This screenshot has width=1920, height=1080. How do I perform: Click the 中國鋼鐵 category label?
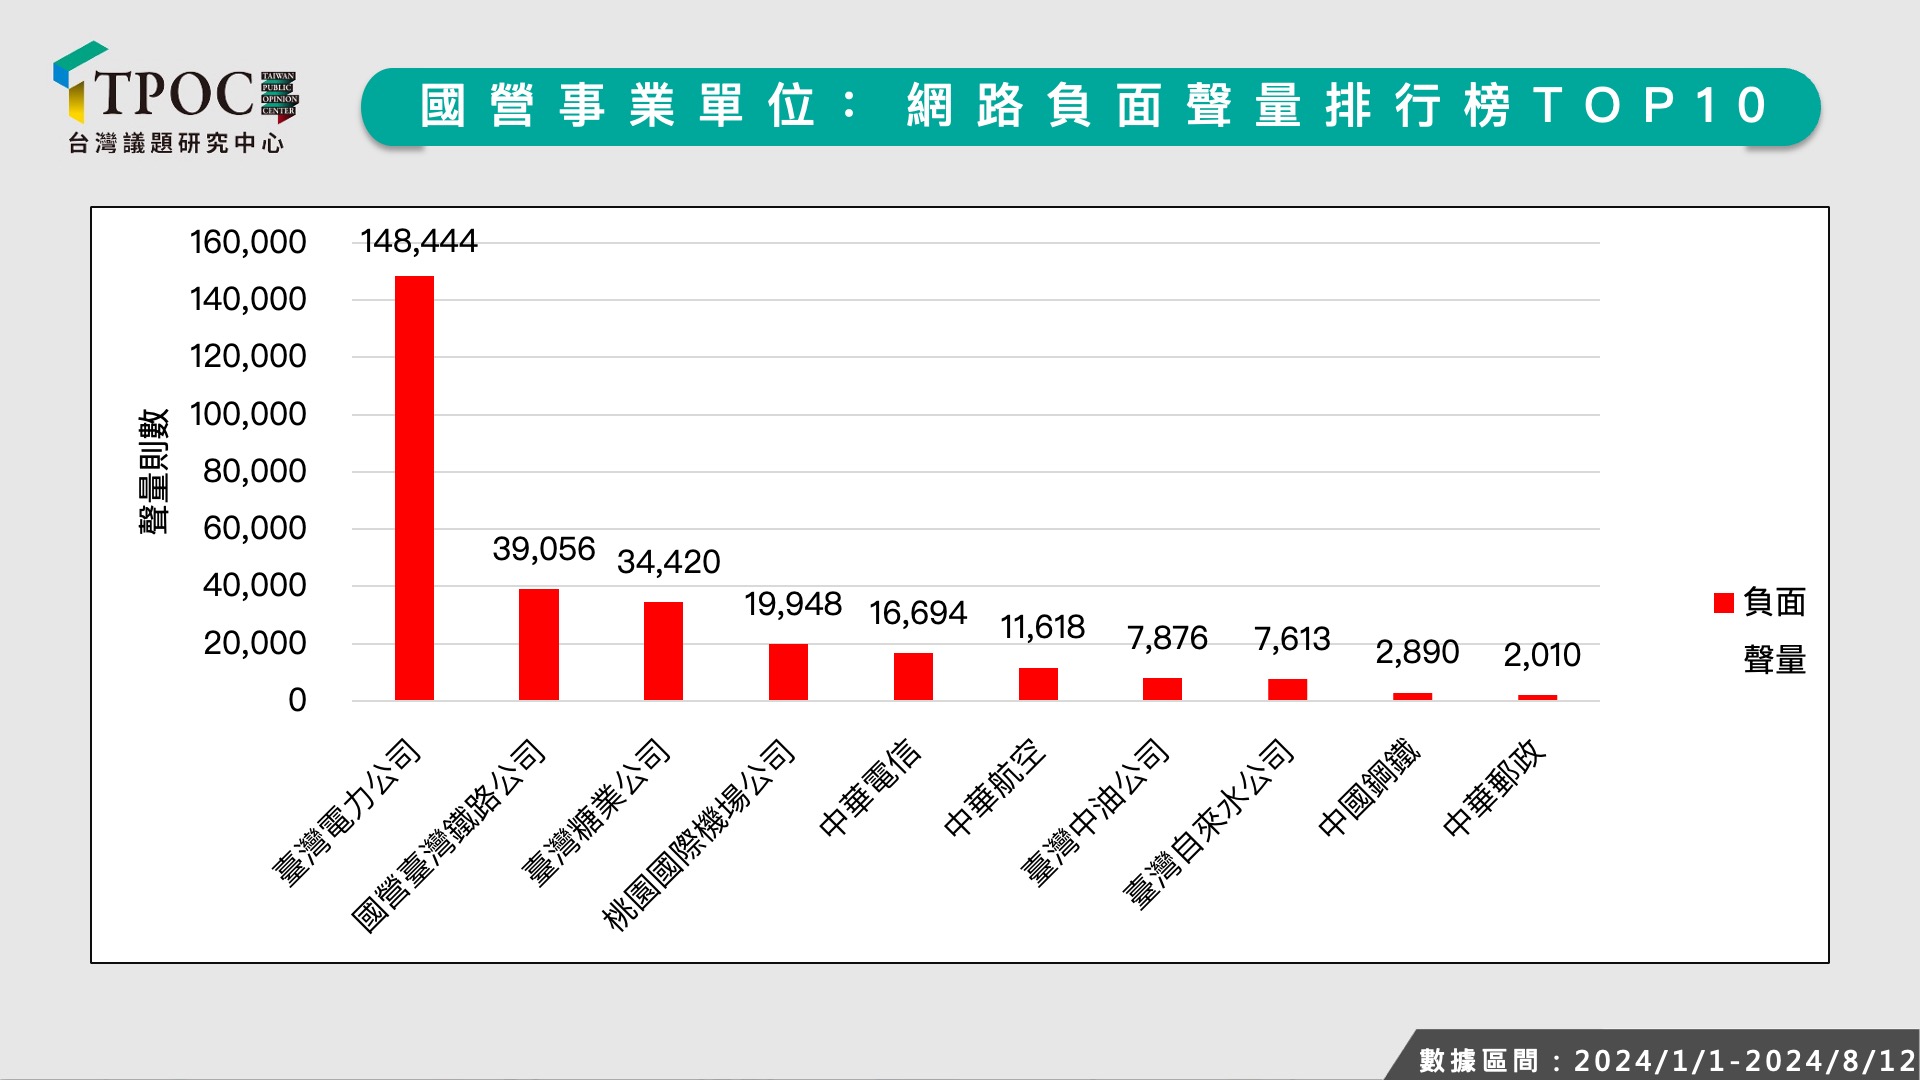coord(1368,787)
